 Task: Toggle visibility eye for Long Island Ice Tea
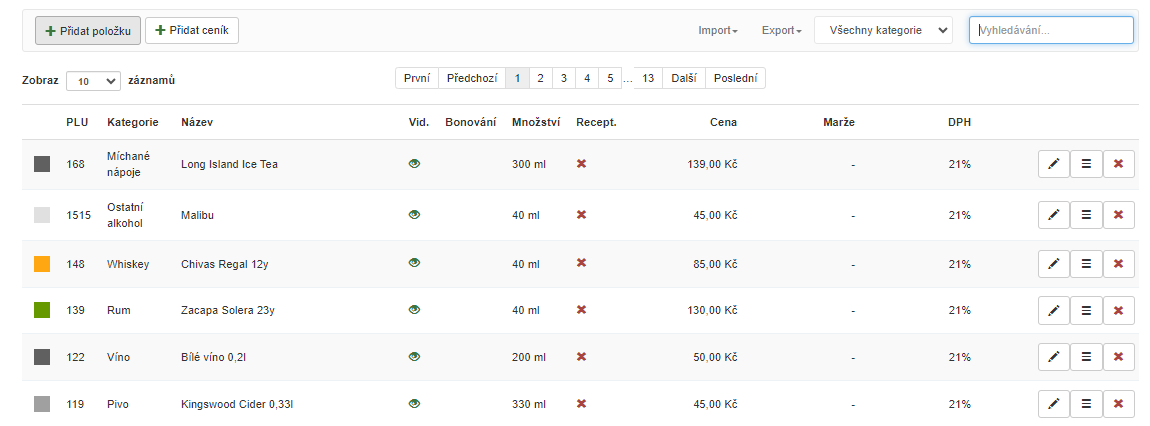click(x=414, y=164)
